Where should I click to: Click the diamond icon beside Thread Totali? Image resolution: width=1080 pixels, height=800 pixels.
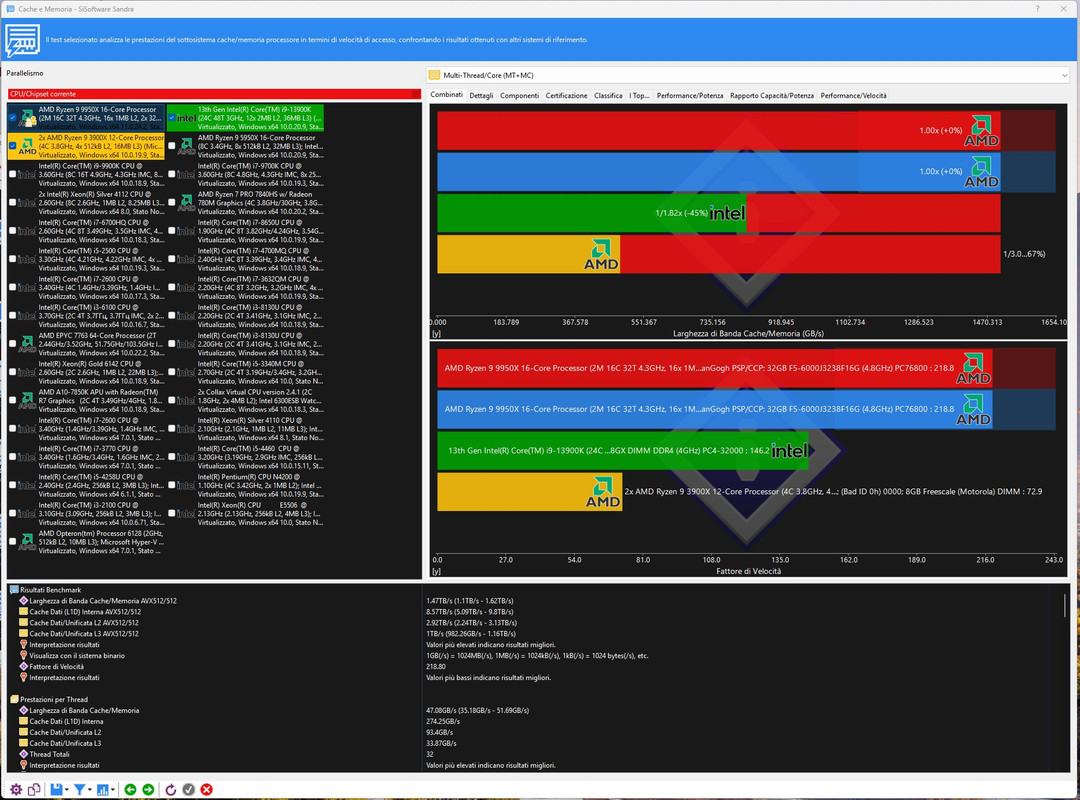(23, 755)
